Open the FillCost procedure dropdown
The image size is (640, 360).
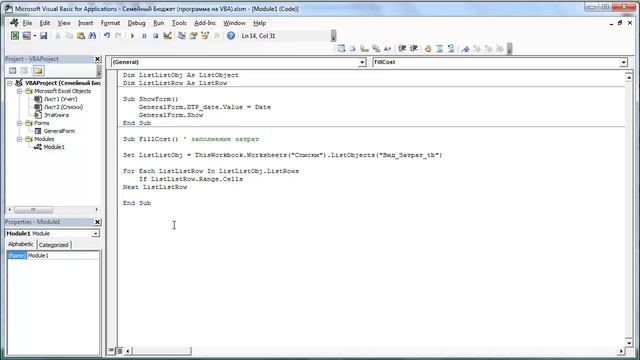pos(623,62)
